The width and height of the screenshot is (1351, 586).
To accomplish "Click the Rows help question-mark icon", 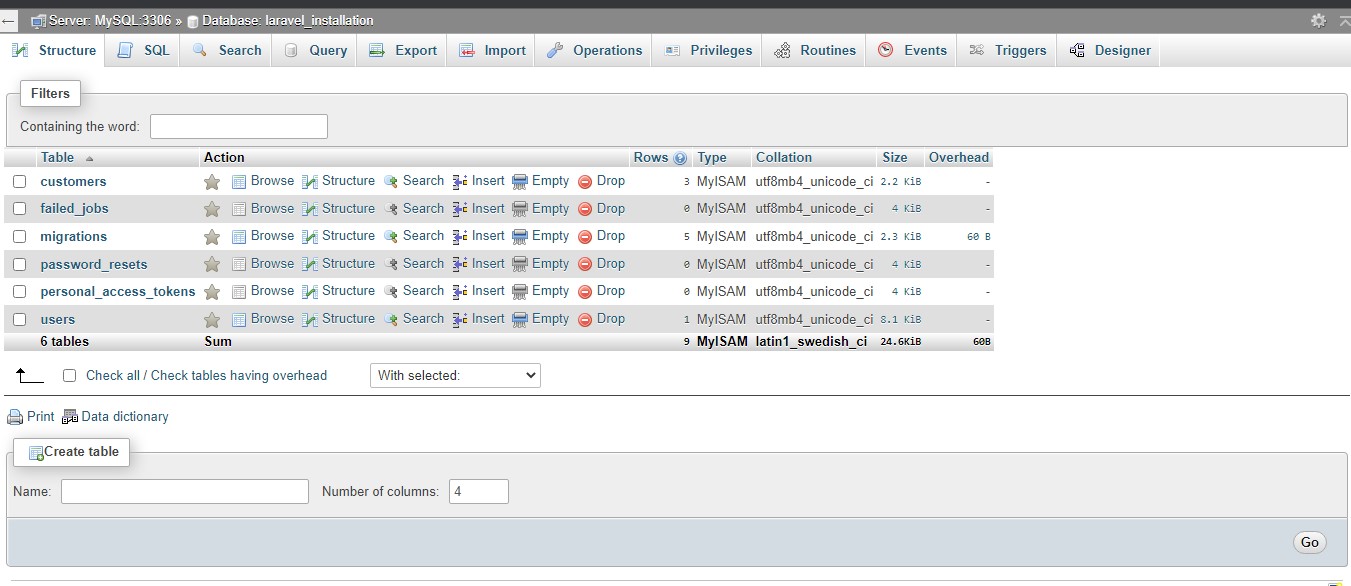I will pyautogui.click(x=681, y=158).
